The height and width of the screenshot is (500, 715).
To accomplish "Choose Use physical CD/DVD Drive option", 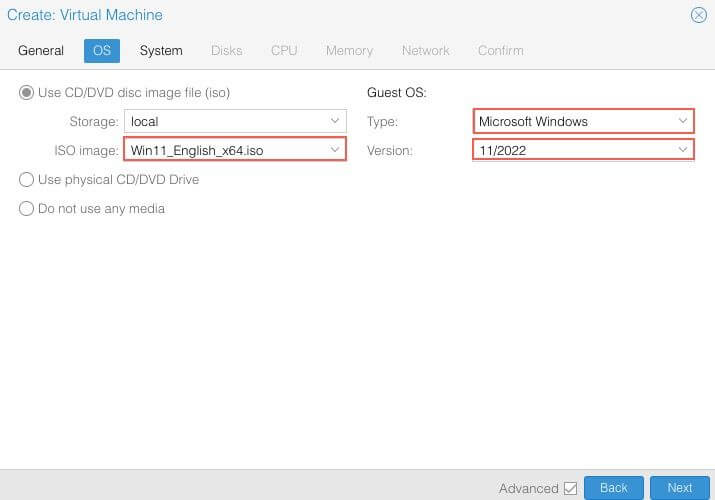I will coord(27,180).
